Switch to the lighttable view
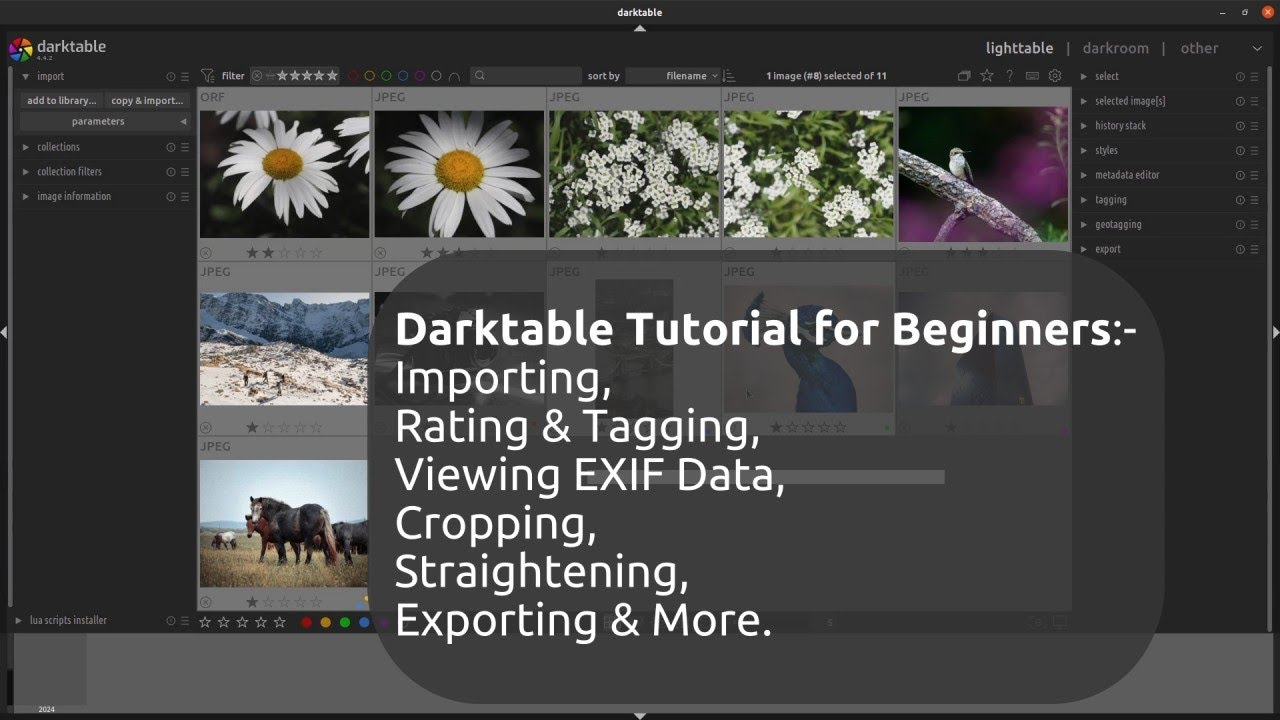Screen dimensions: 1280x720 [1019, 48]
